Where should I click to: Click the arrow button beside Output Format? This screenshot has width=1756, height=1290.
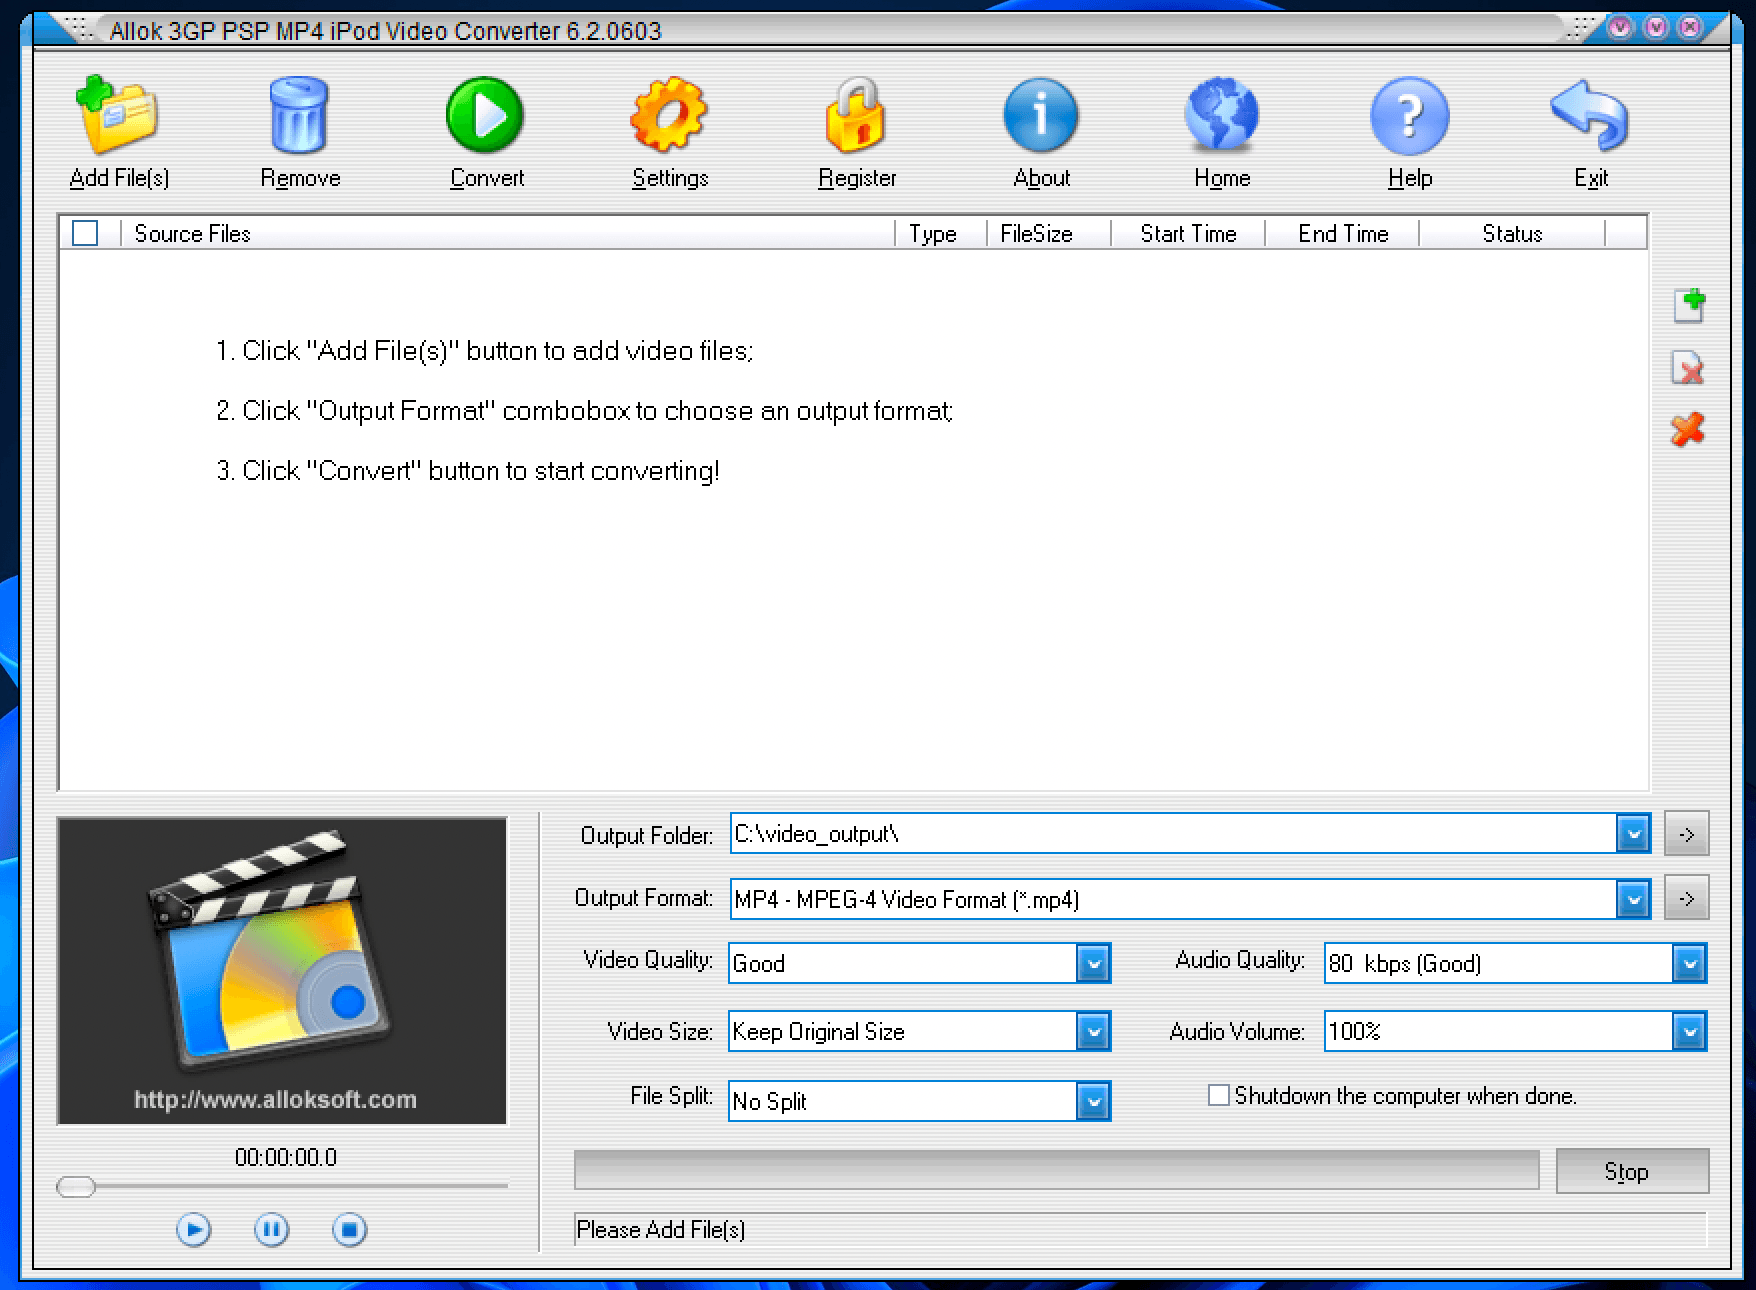(1686, 898)
